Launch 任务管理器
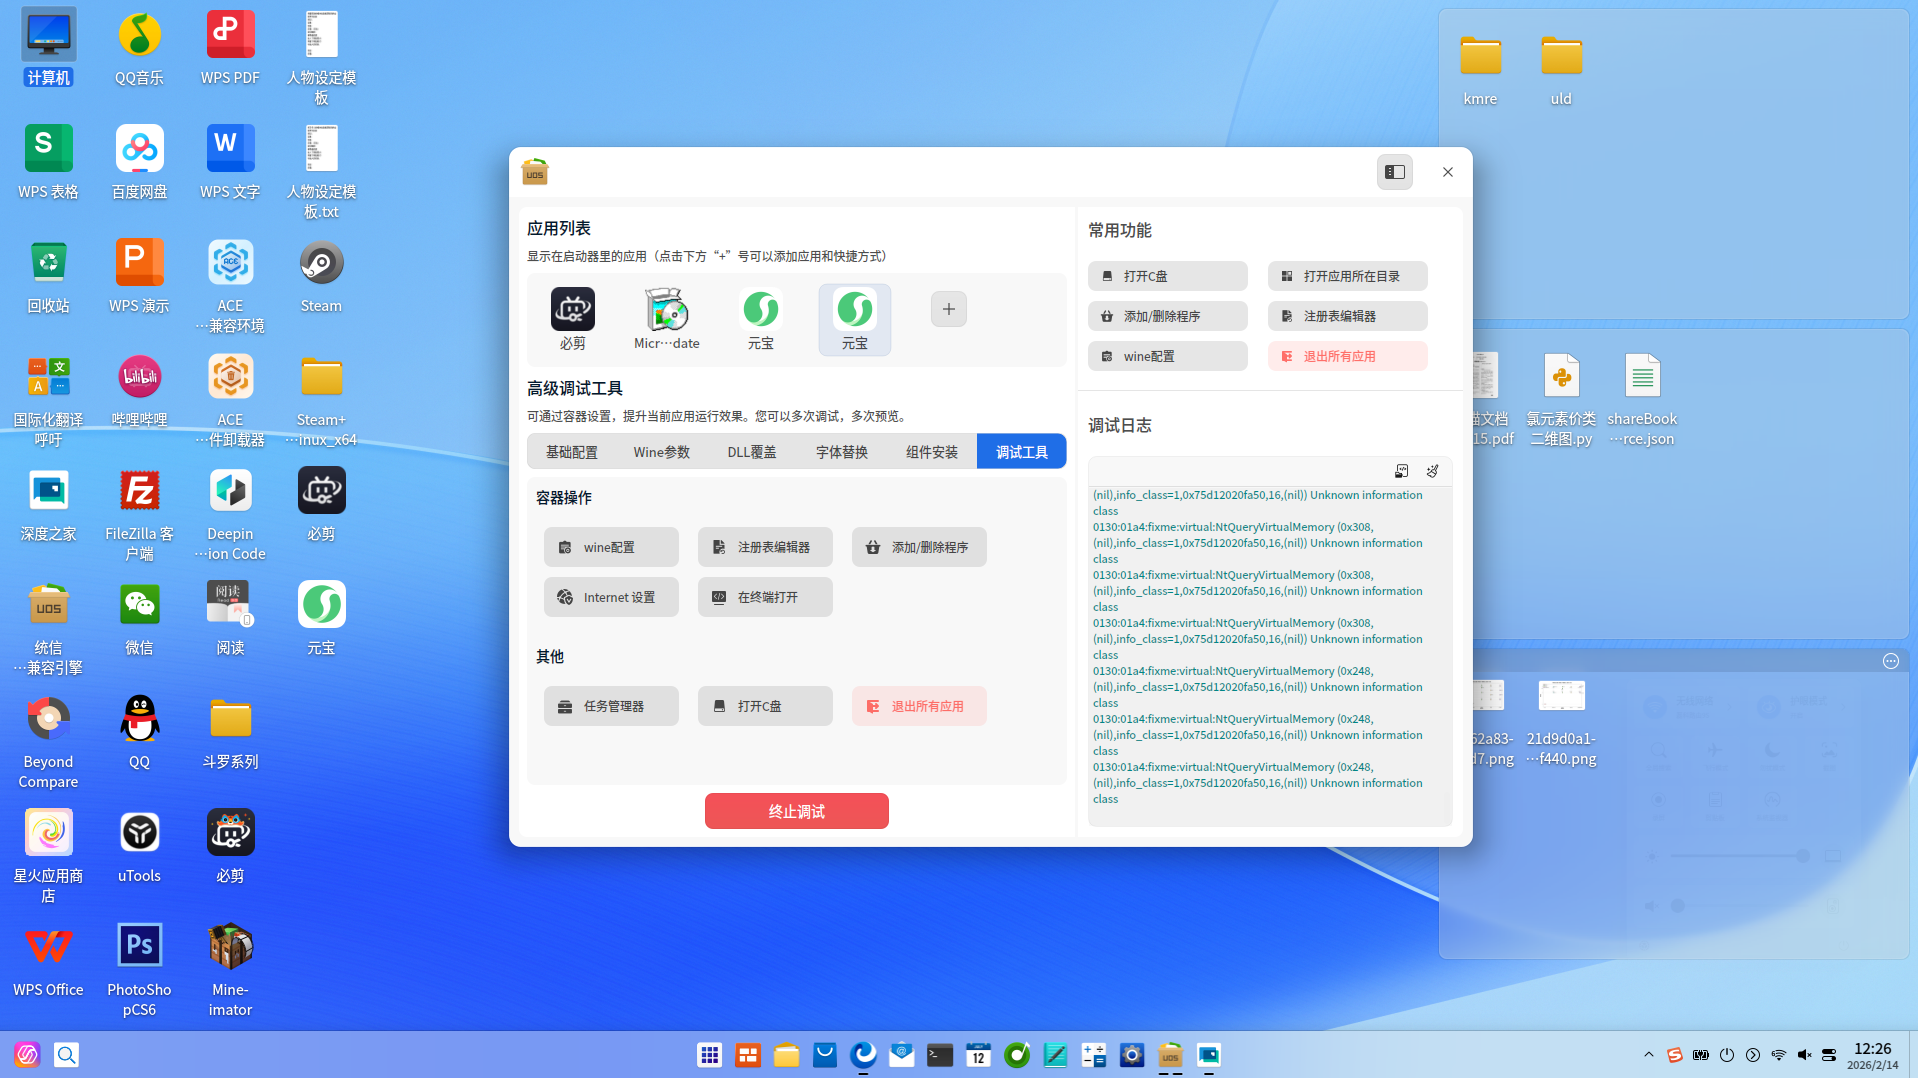This screenshot has width=1918, height=1078. [x=611, y=706]
